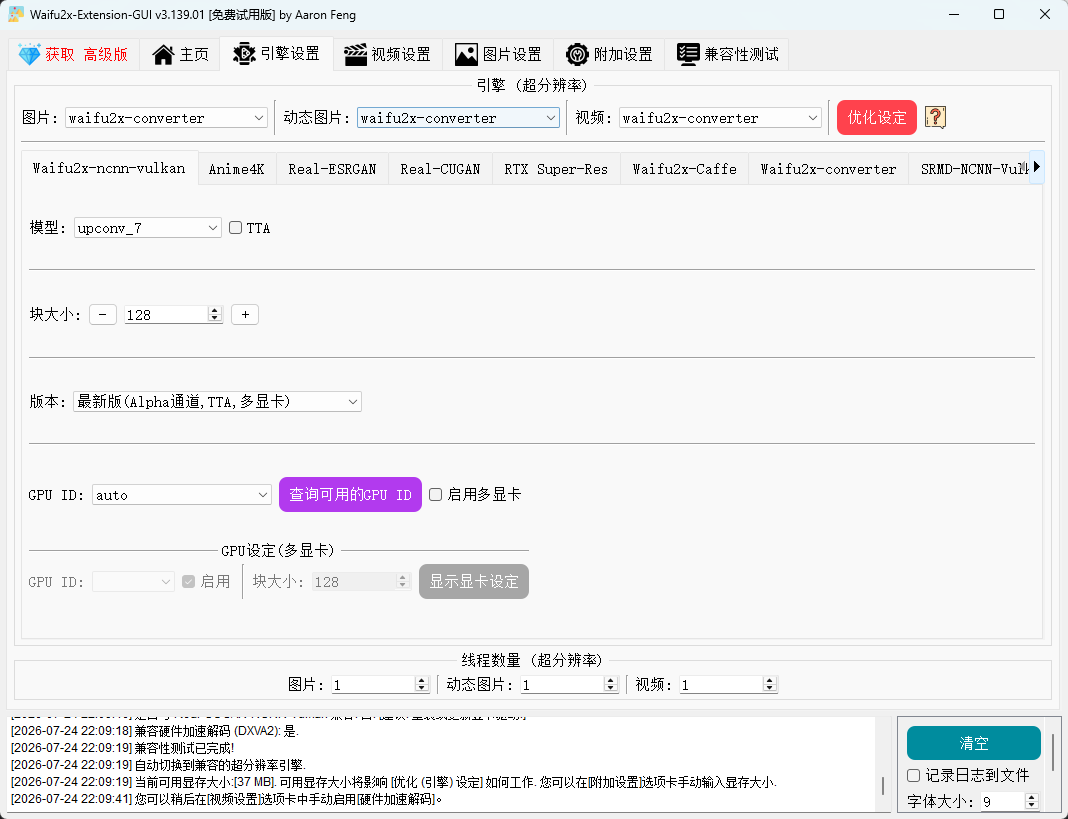Click the purple 查询可用的GPU ID button
The width and height of the screenshot is (1068, 819).
(x=350, y=495)
